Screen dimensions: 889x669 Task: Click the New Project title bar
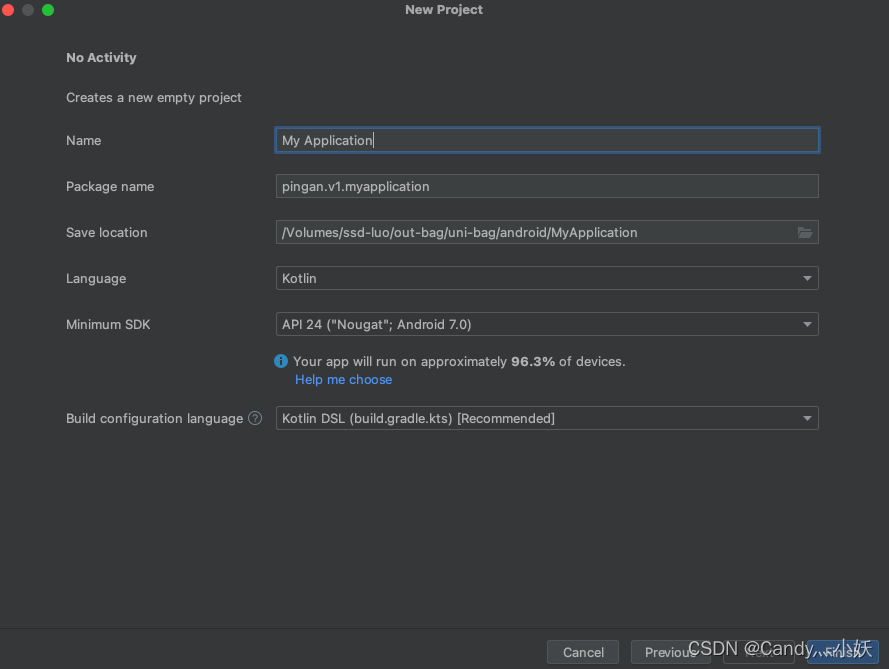pyautogui.click(x=443, y=10)
